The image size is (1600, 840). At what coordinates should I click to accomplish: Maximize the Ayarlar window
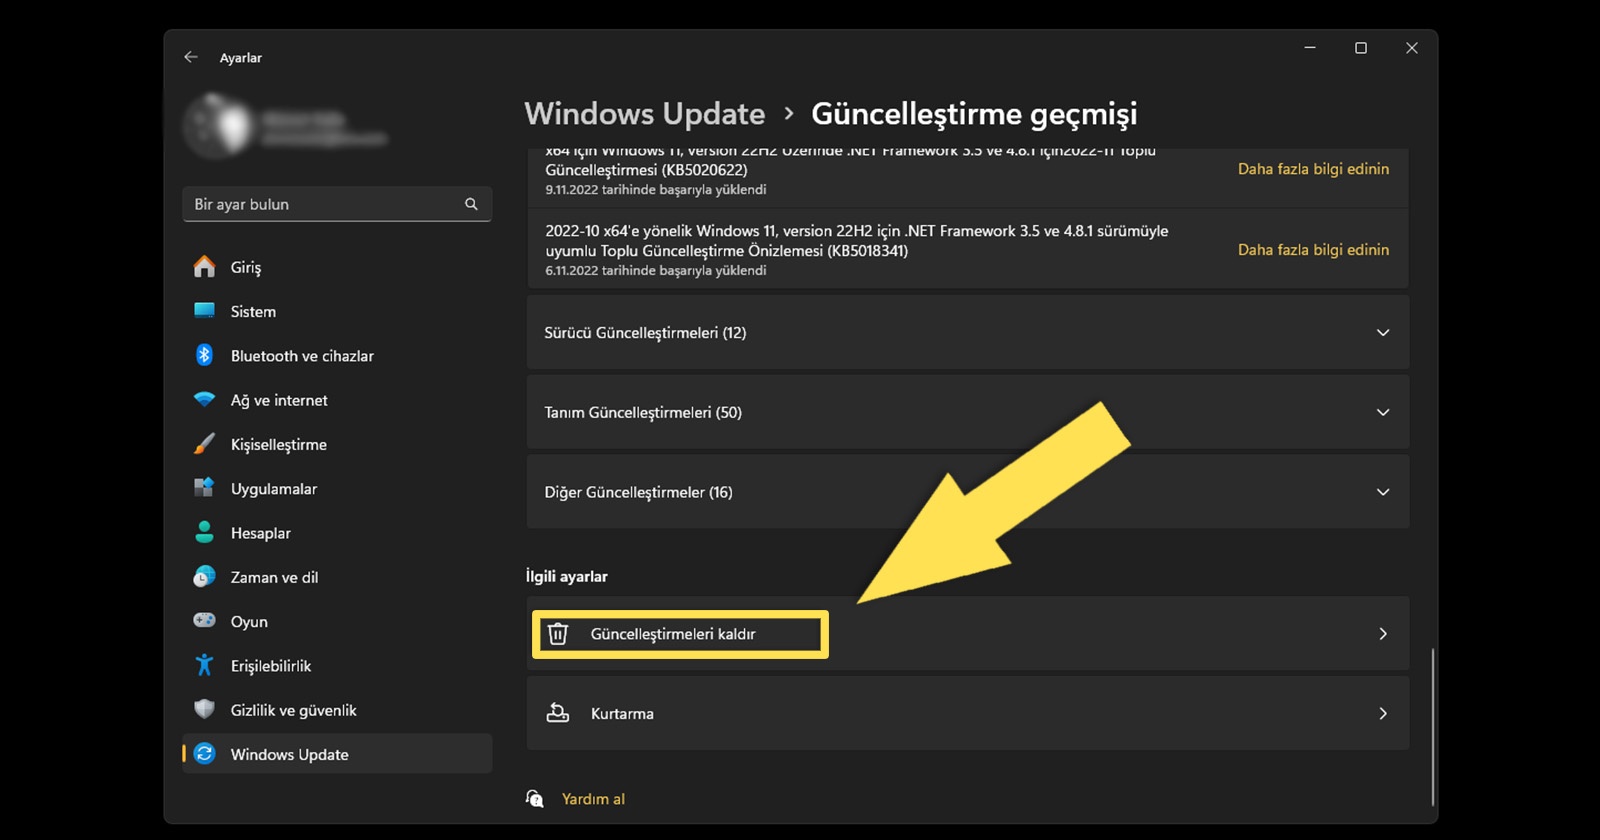[x=1361, y=48]
